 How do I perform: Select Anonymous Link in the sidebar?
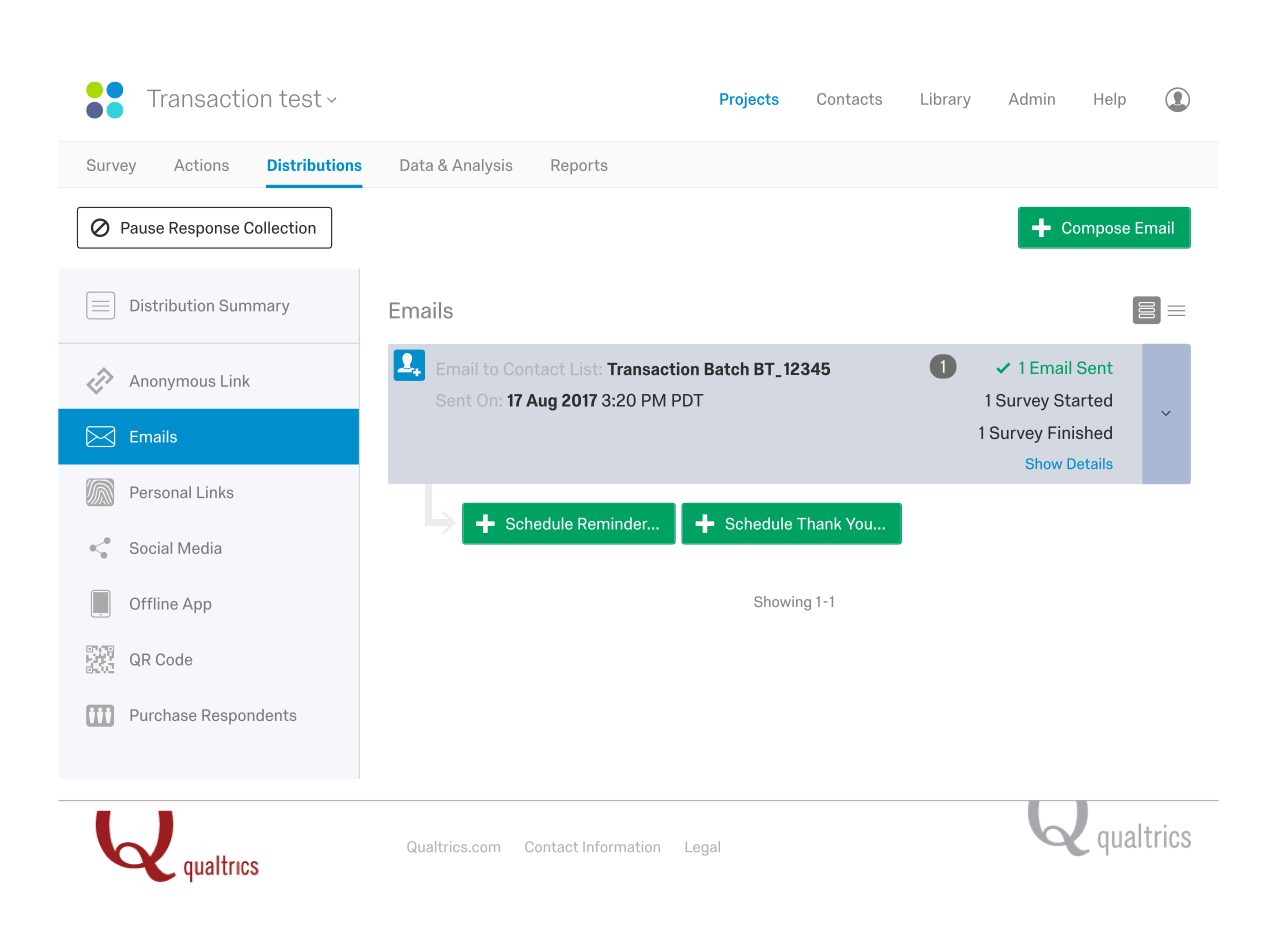coord(209,381)
